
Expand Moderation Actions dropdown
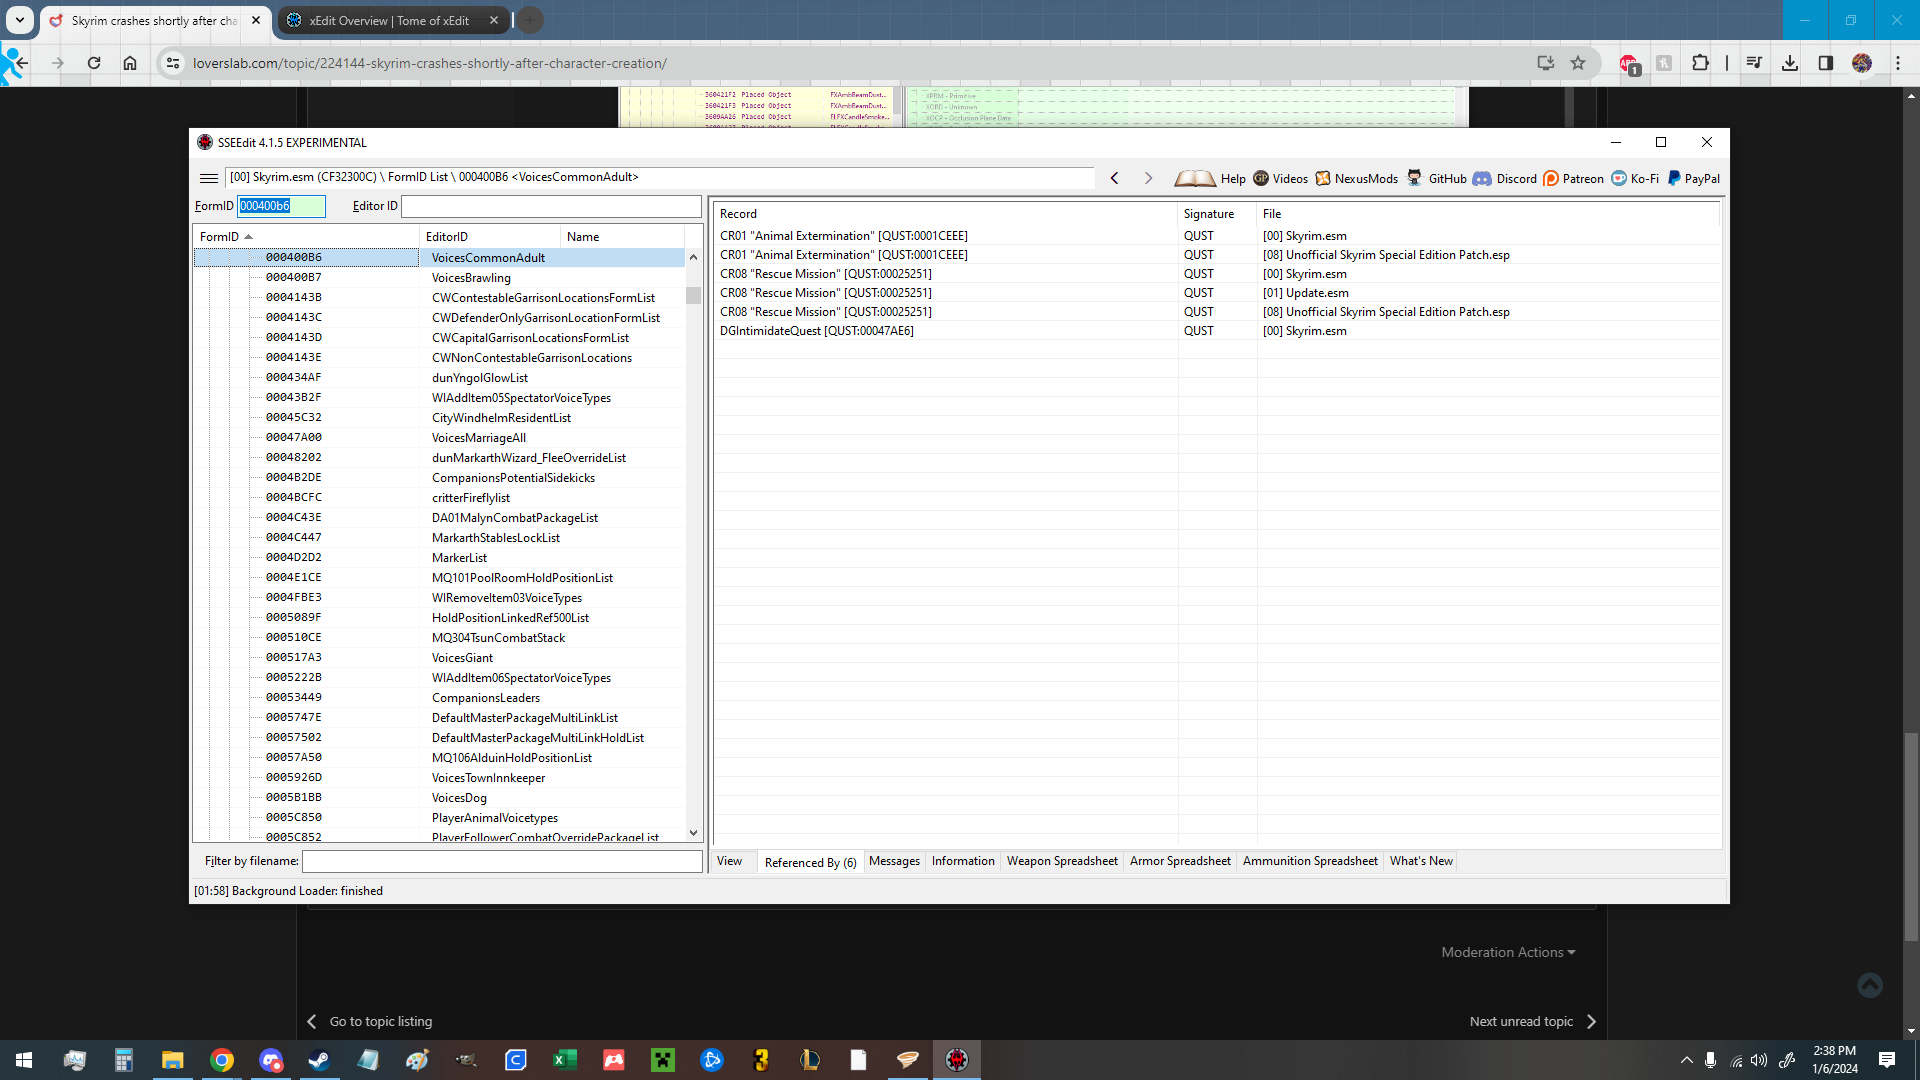pyautogui.click(x=1508, y=952)
